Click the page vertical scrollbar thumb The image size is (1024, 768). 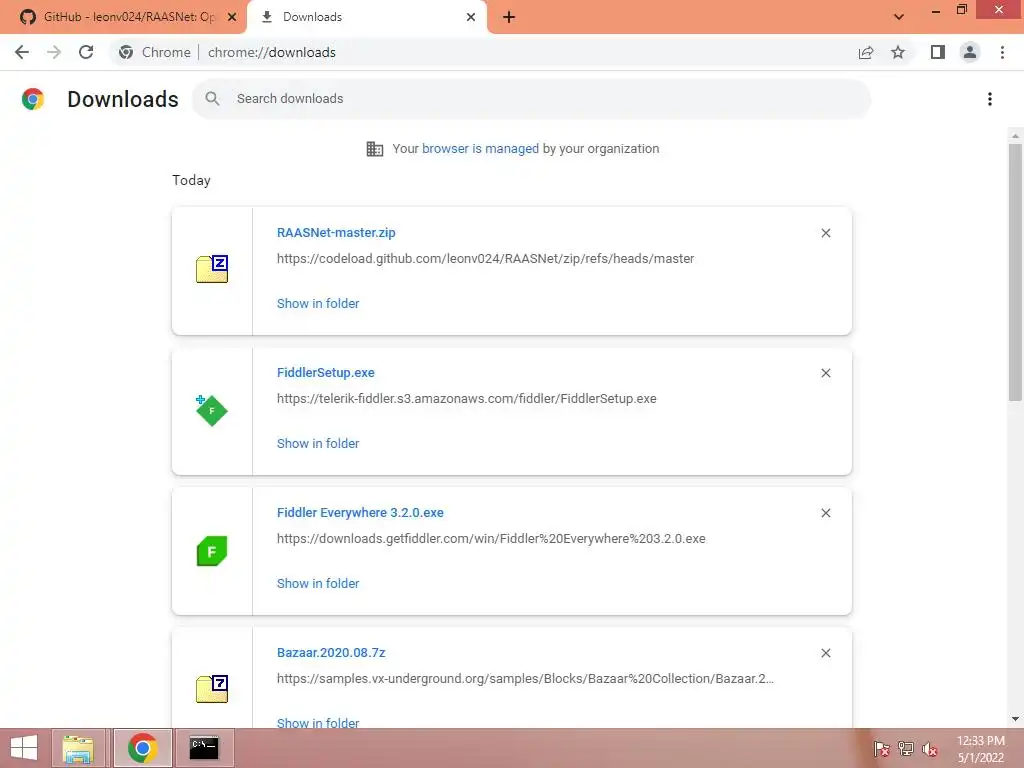[1015, 272]
